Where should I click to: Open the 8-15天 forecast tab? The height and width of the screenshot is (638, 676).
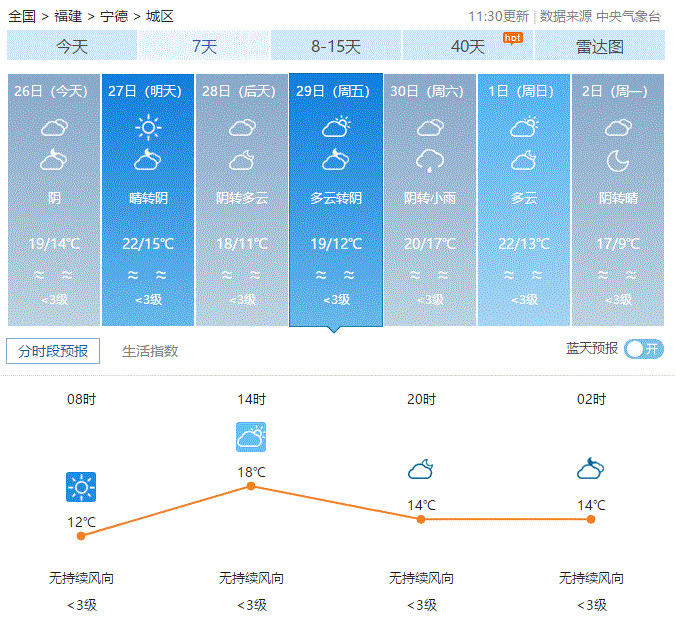[x=336, y=45]
